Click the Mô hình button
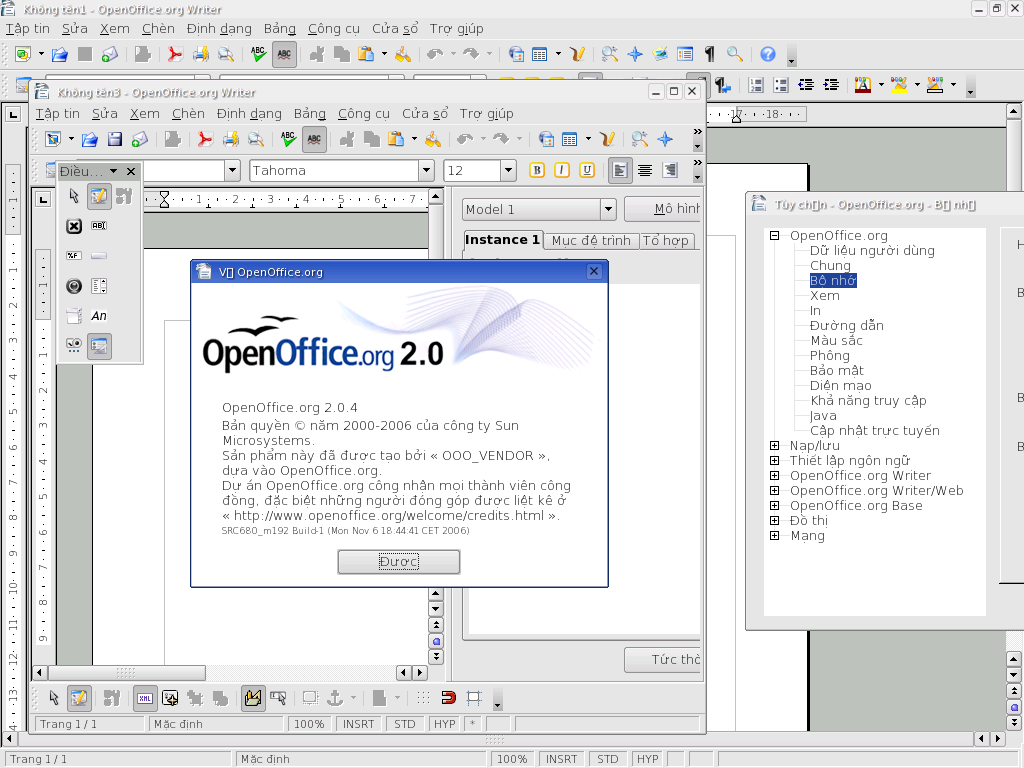1024x768 pixels. (x=662, y=209)
